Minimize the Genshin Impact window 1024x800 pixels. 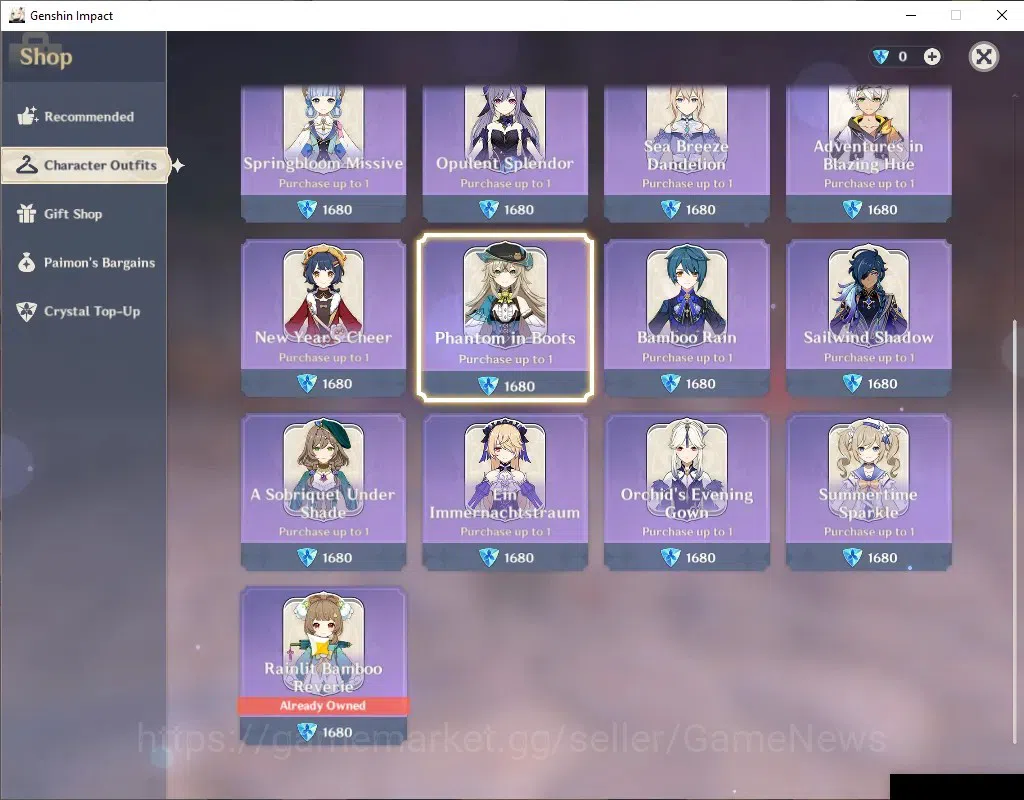pyautogui.click(x=911, y=15)
